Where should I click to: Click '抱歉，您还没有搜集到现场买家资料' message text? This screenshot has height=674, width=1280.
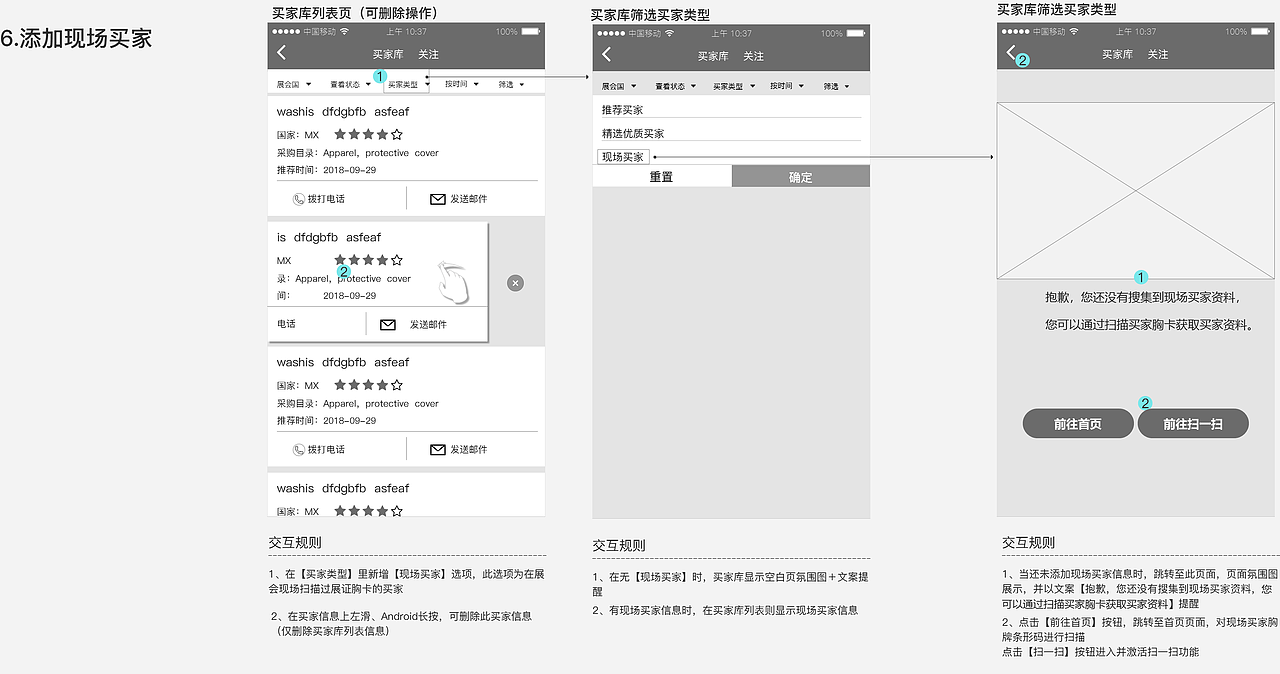pyautogui.click(x=1143, y=297)
